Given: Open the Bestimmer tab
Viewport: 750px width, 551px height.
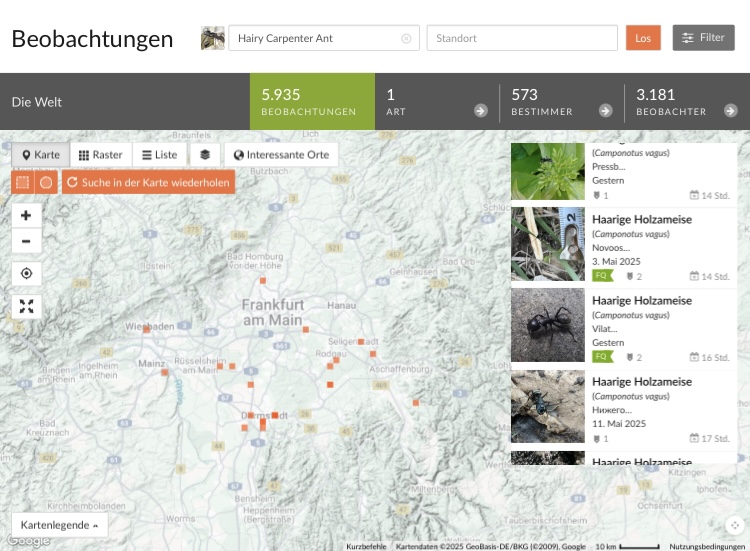Looking at the screenshot, I should [561, 102].
